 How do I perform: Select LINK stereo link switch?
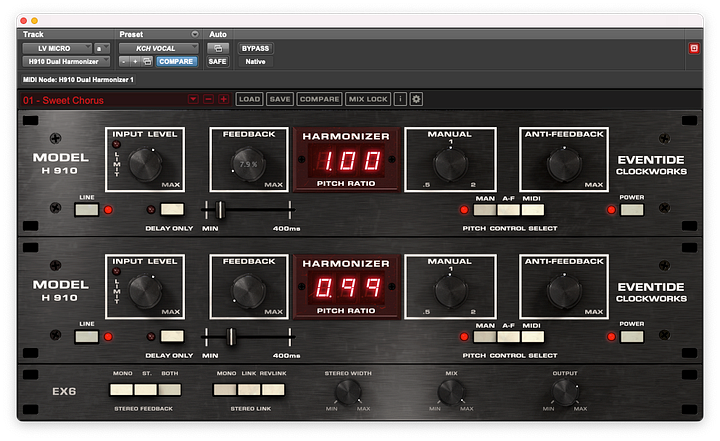[x=249, y=390]
